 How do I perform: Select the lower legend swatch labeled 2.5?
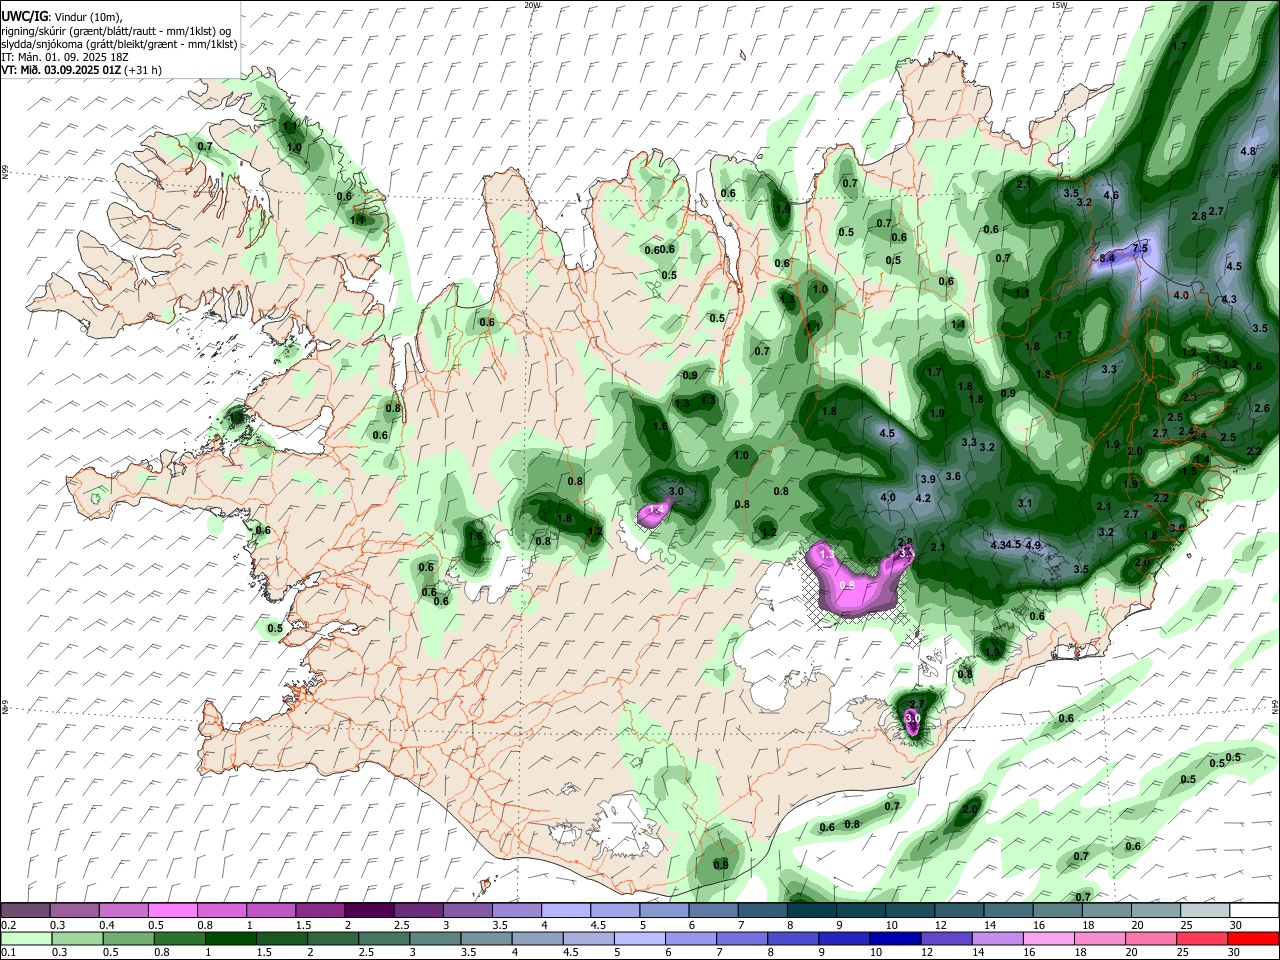click(x=383, y=938)
